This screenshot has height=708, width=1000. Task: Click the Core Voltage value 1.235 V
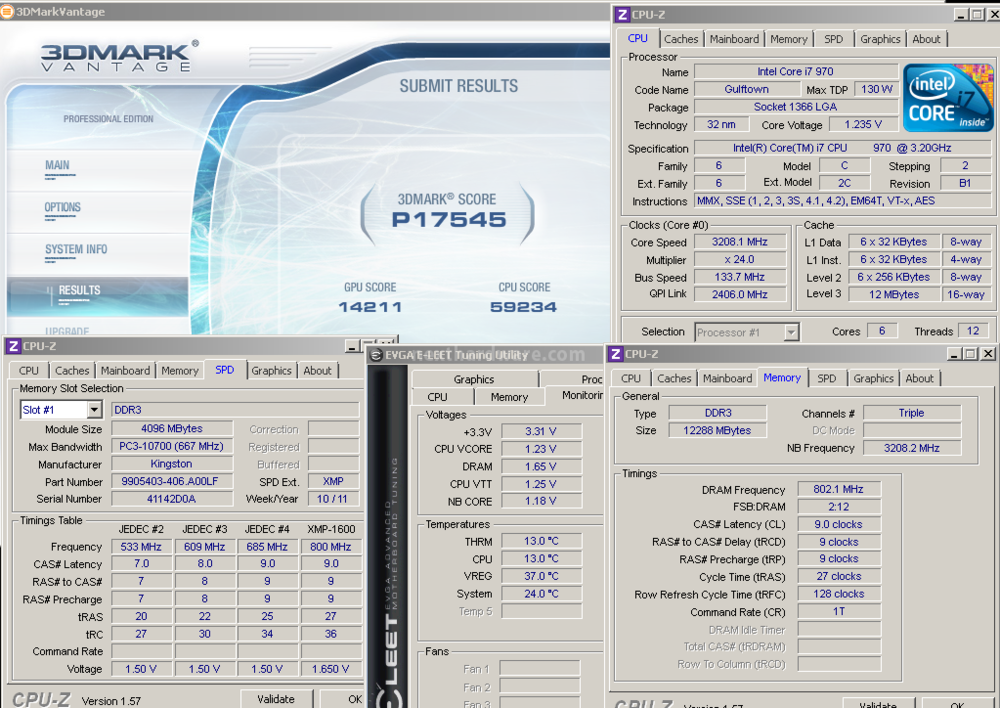pyautogui.click(x=863, y=124)
